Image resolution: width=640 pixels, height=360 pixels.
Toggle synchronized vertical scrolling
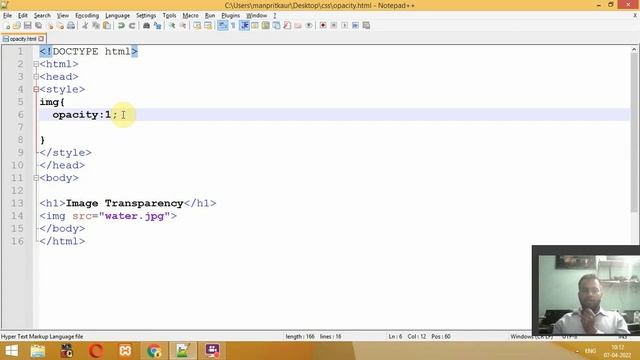click(x=197, y=26)
